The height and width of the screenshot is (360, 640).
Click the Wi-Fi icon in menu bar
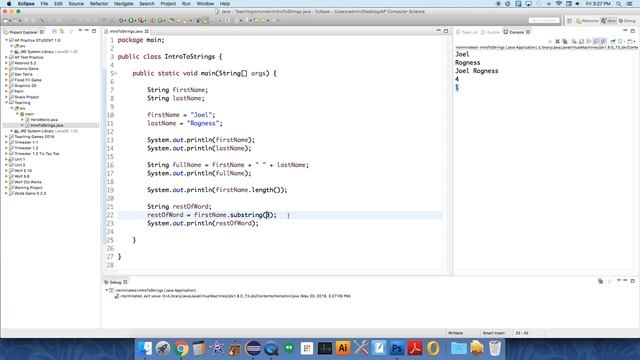pyautogui.click(x=558, y=4)
